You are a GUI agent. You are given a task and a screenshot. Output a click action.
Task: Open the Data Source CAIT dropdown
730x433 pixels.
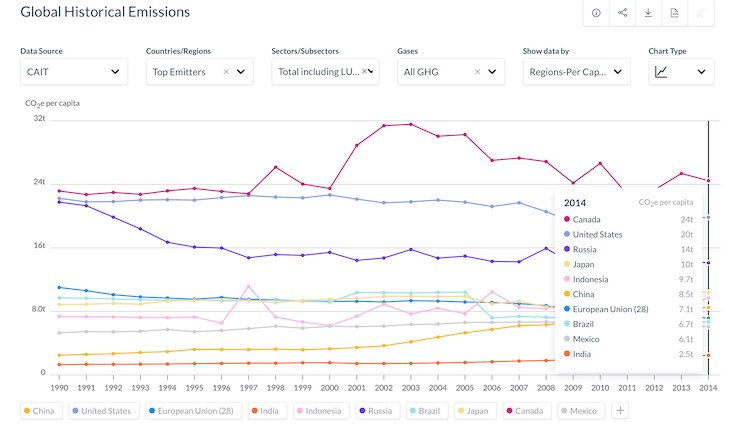[73, 72]
